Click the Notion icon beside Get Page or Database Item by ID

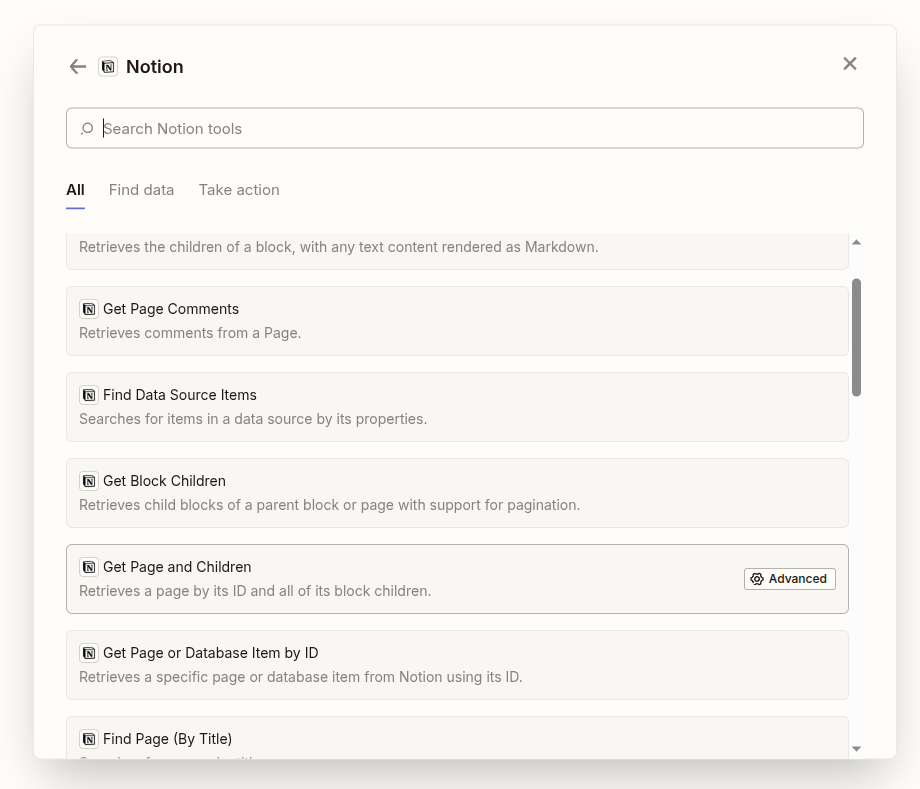(x=89, y=653)
